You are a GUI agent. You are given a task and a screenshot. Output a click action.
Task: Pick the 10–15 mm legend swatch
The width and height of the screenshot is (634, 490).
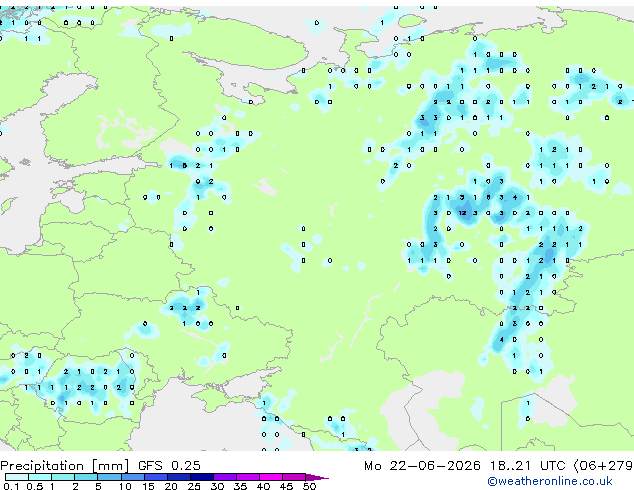pyautogui.click(x=132, y=477)
